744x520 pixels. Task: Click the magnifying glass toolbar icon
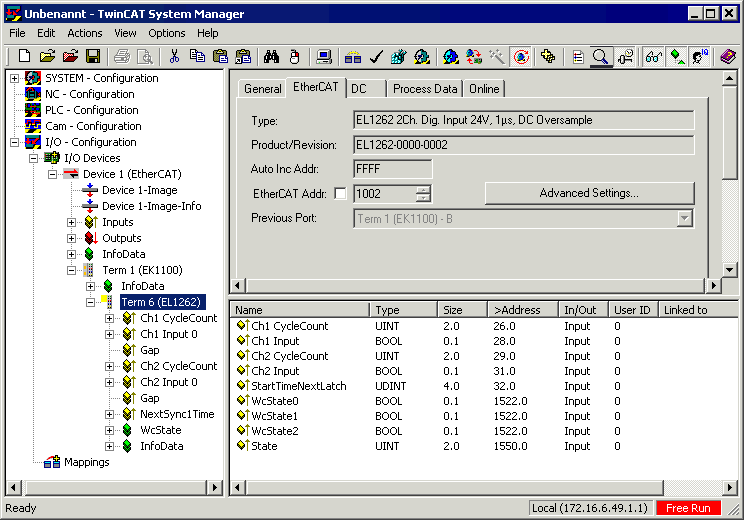coord(601,56)
